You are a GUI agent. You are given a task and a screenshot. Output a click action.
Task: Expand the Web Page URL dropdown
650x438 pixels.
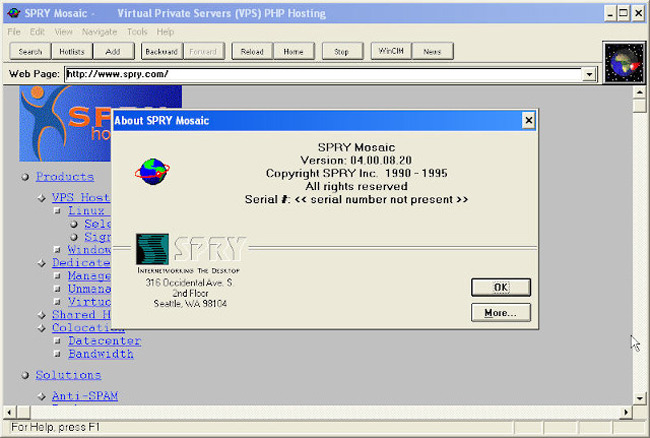click(x=589, y=75)
